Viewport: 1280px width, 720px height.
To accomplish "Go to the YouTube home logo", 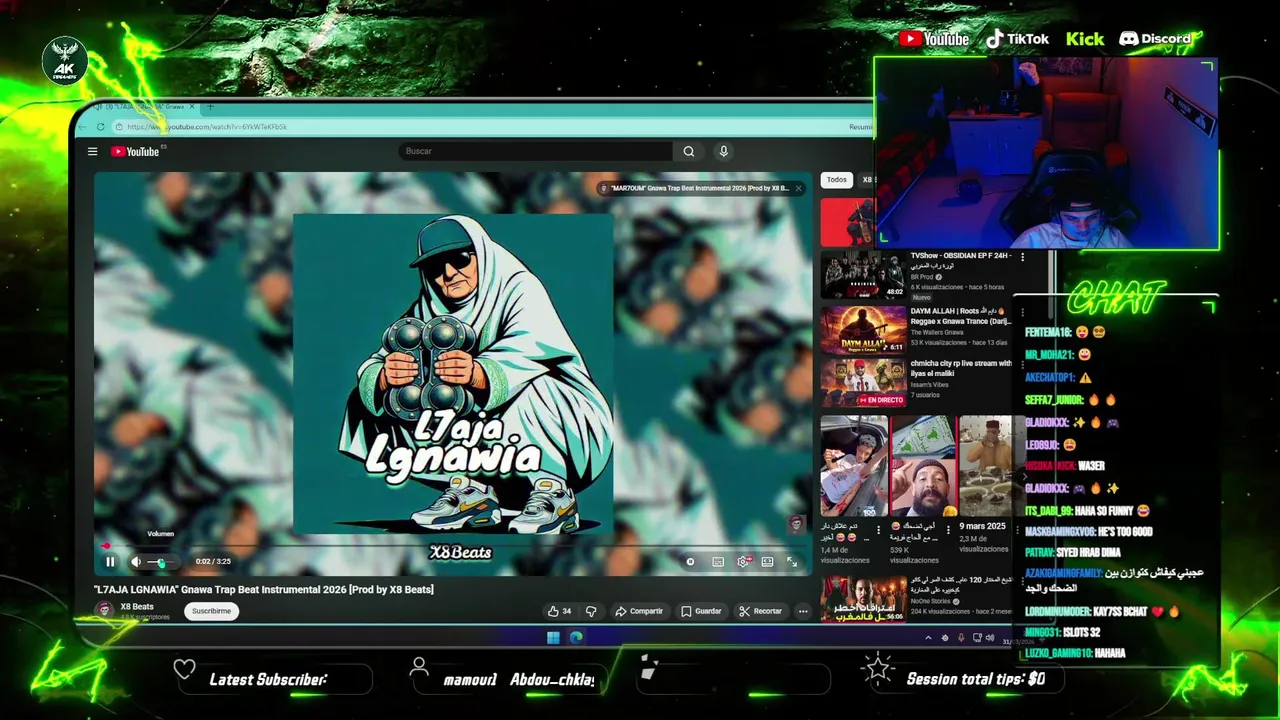I will point(136,152).
